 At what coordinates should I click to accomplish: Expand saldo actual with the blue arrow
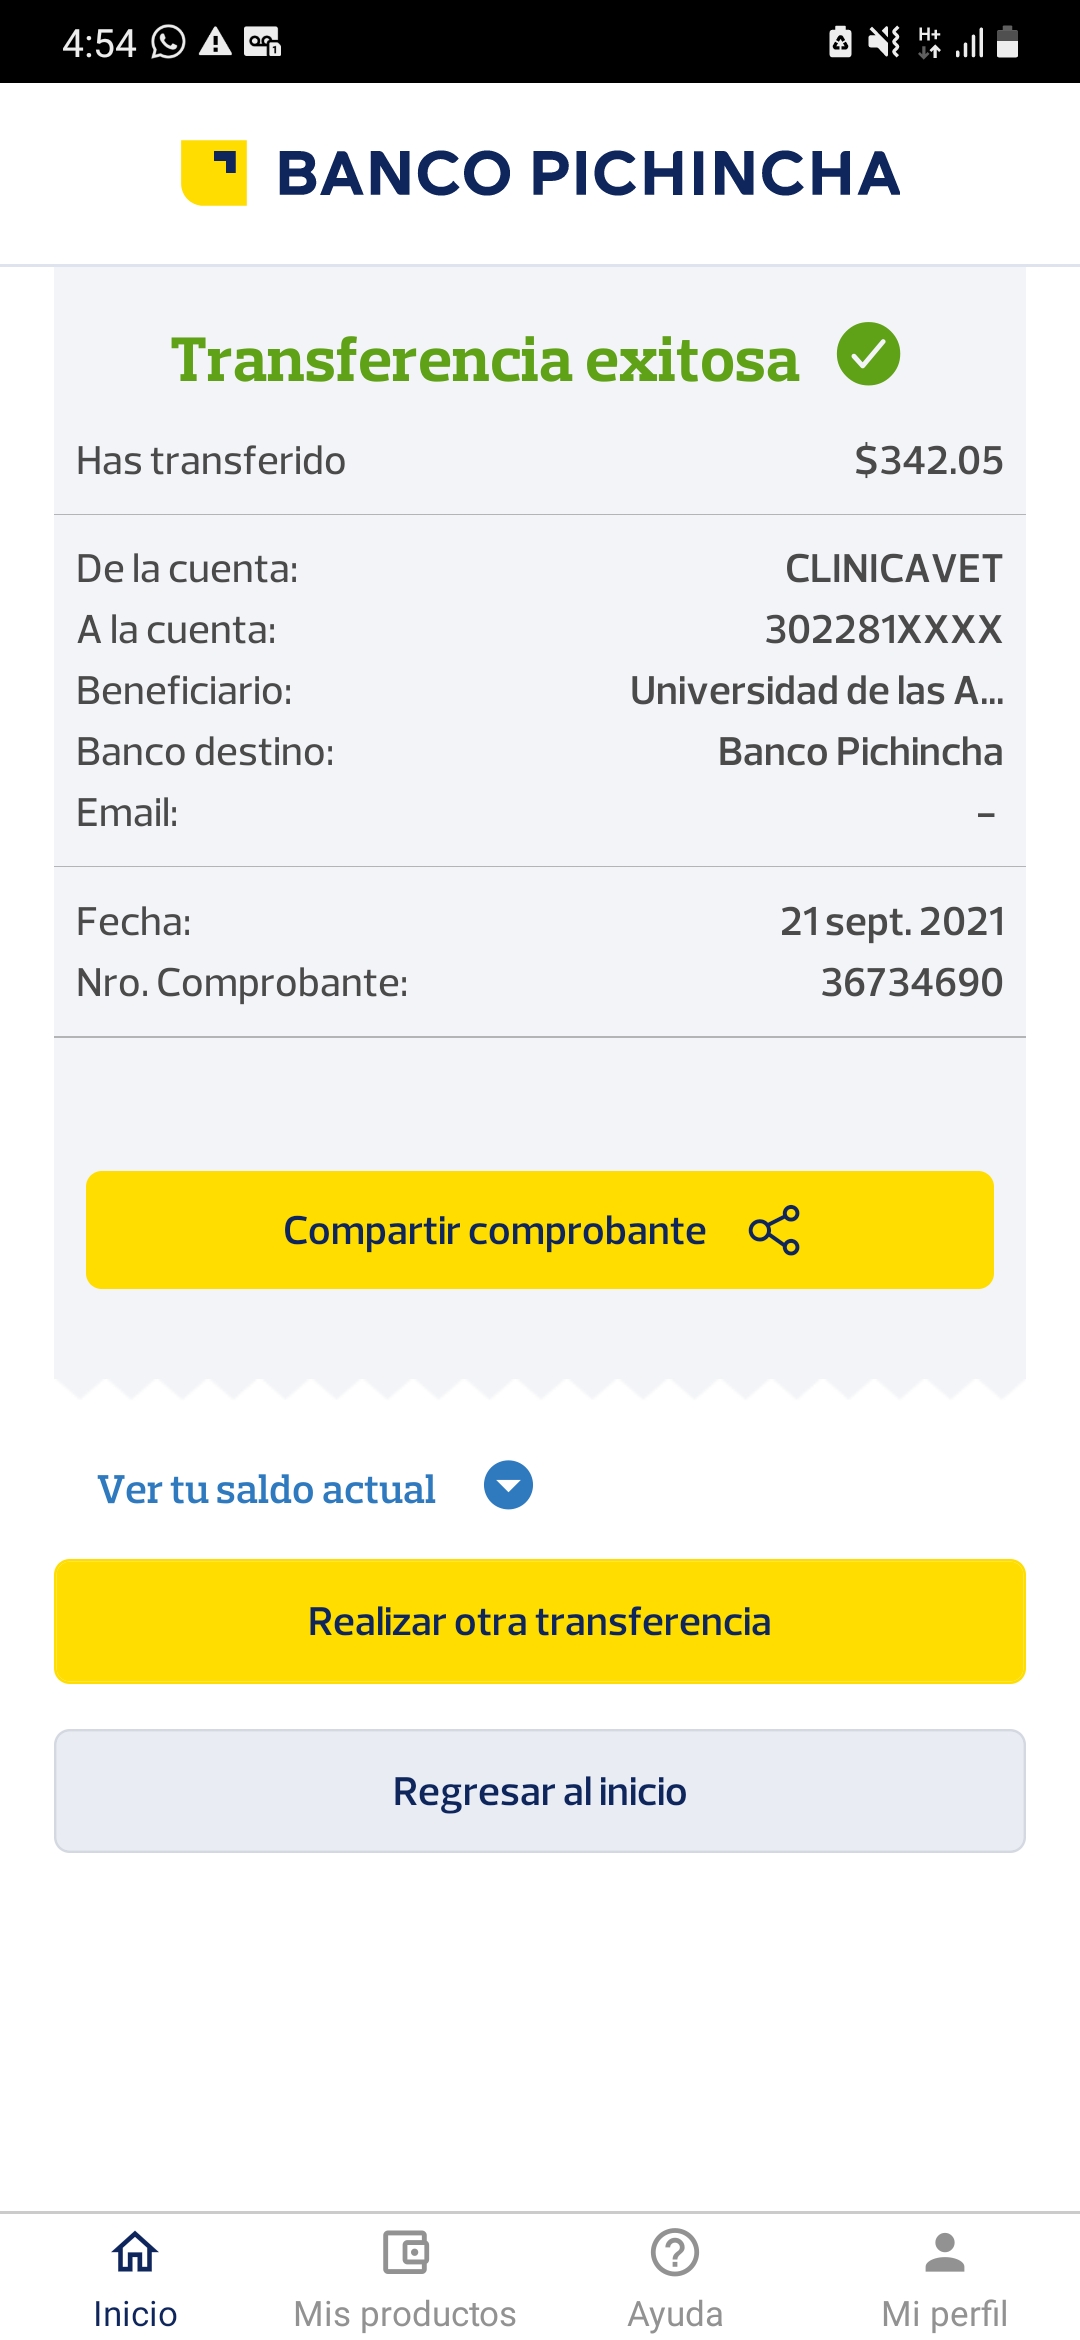(x=508, y=1485)
